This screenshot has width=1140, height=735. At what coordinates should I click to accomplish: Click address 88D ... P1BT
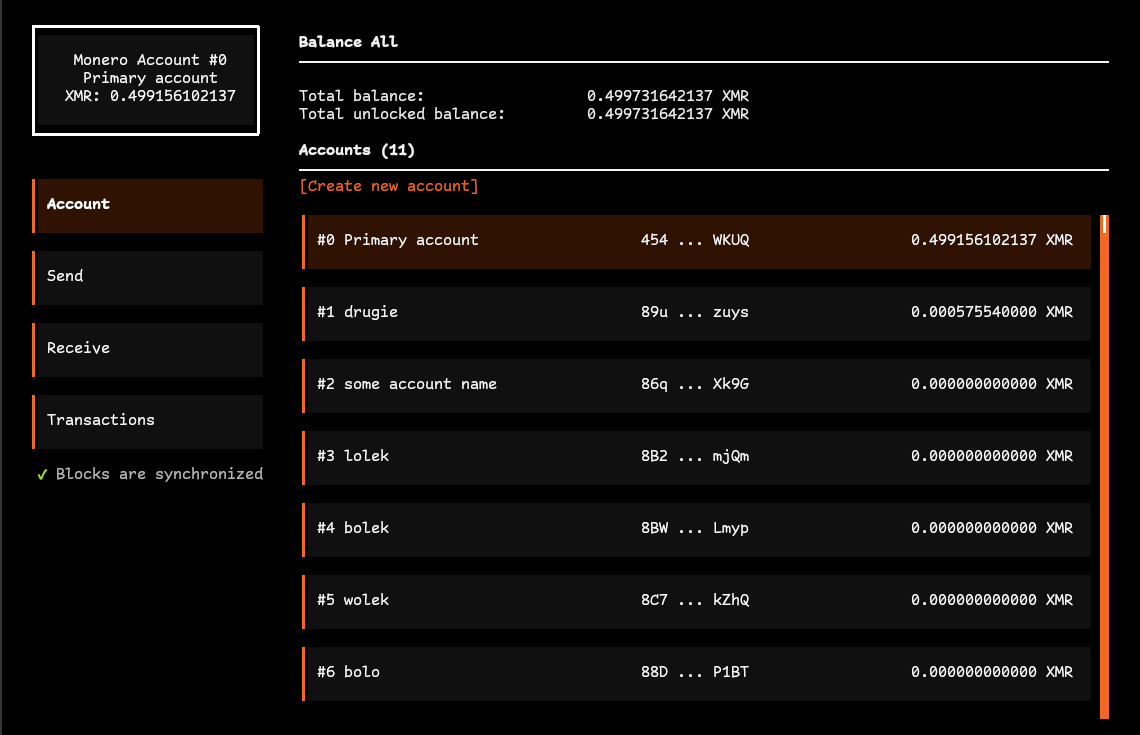694,672
